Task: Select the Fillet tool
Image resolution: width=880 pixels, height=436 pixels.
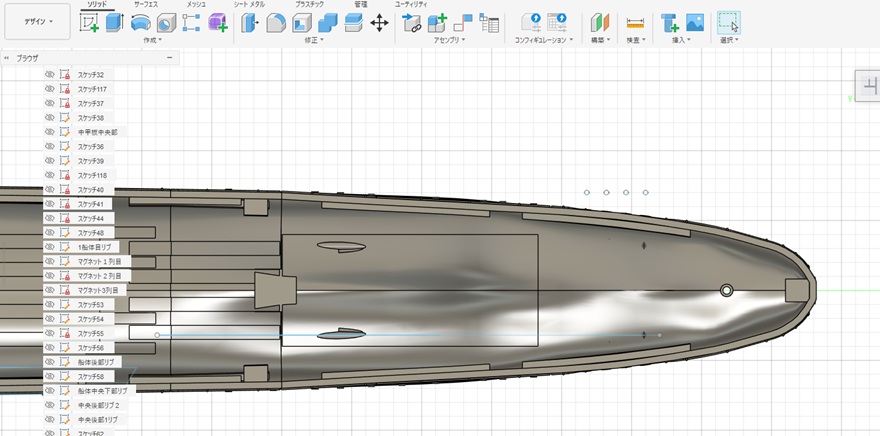Action: point(275,22)
